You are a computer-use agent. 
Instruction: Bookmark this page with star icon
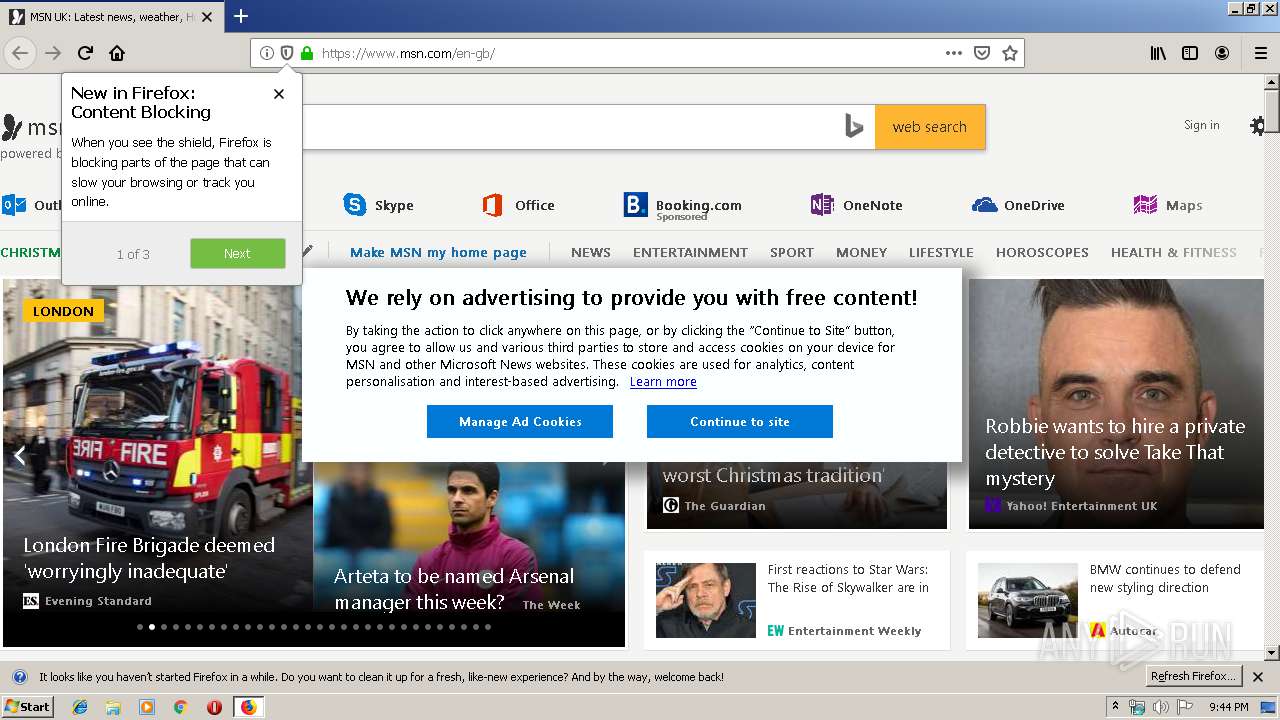(1010, 53)
